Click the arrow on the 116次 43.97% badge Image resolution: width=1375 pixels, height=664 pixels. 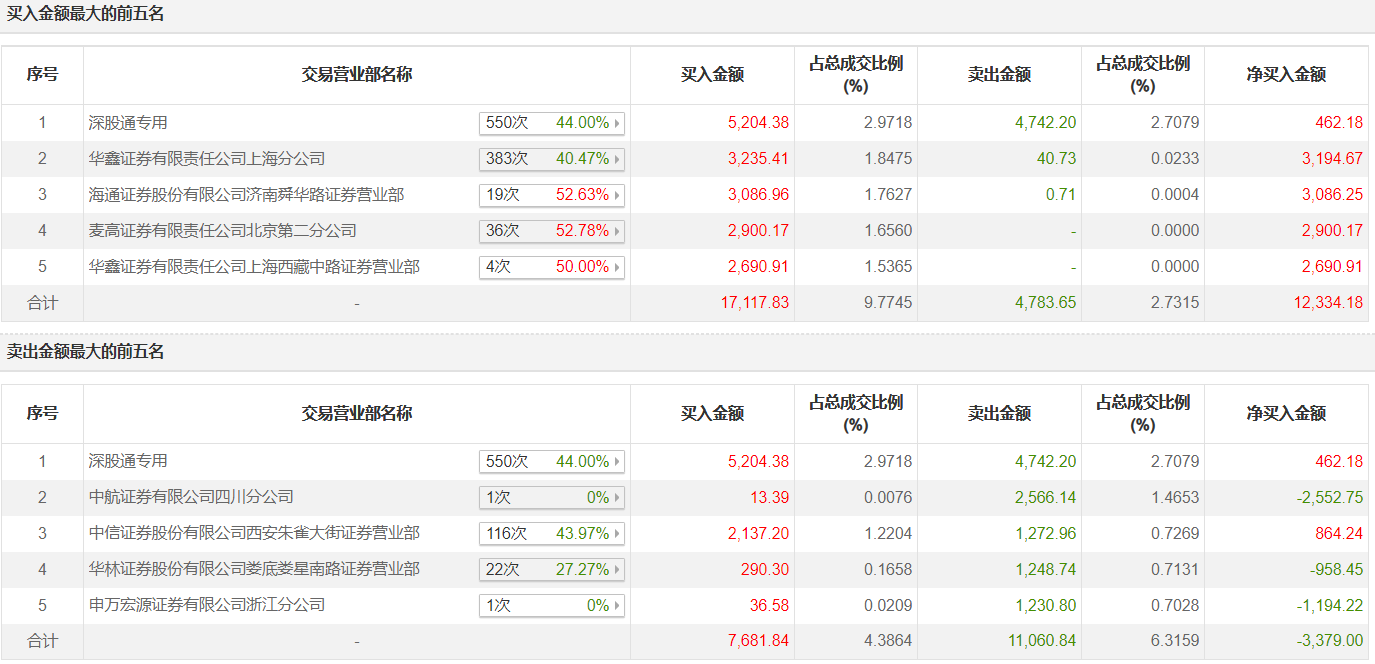(x=617, y=534)
